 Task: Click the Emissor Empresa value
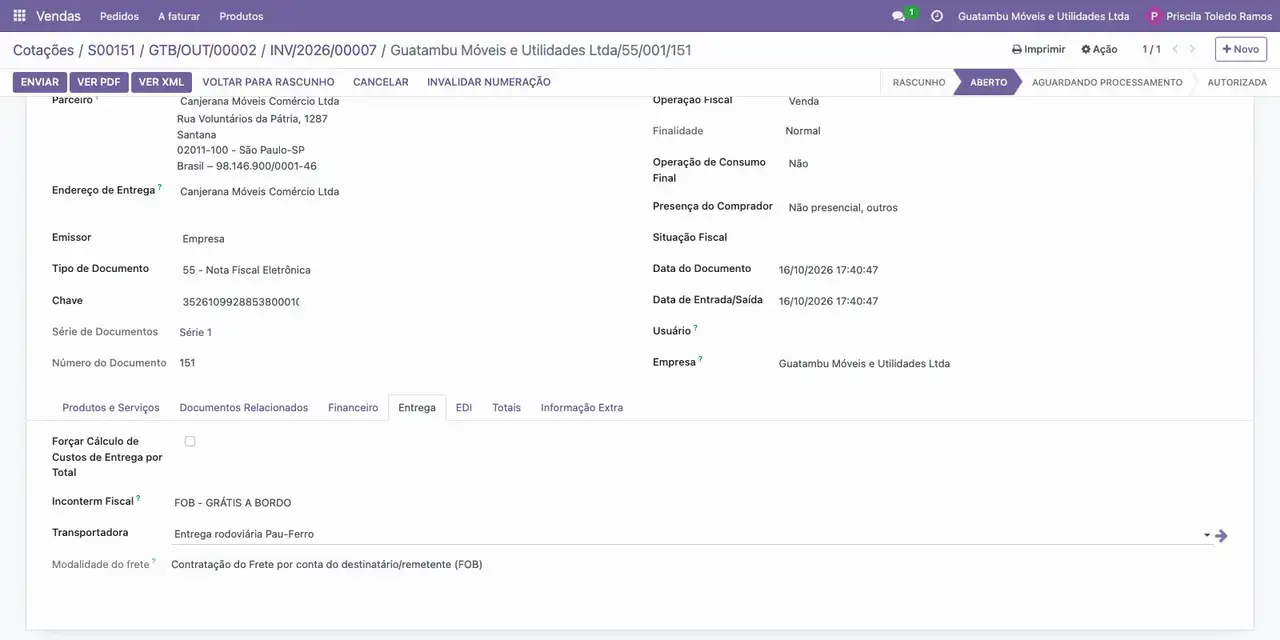click(x=203, y=239)
